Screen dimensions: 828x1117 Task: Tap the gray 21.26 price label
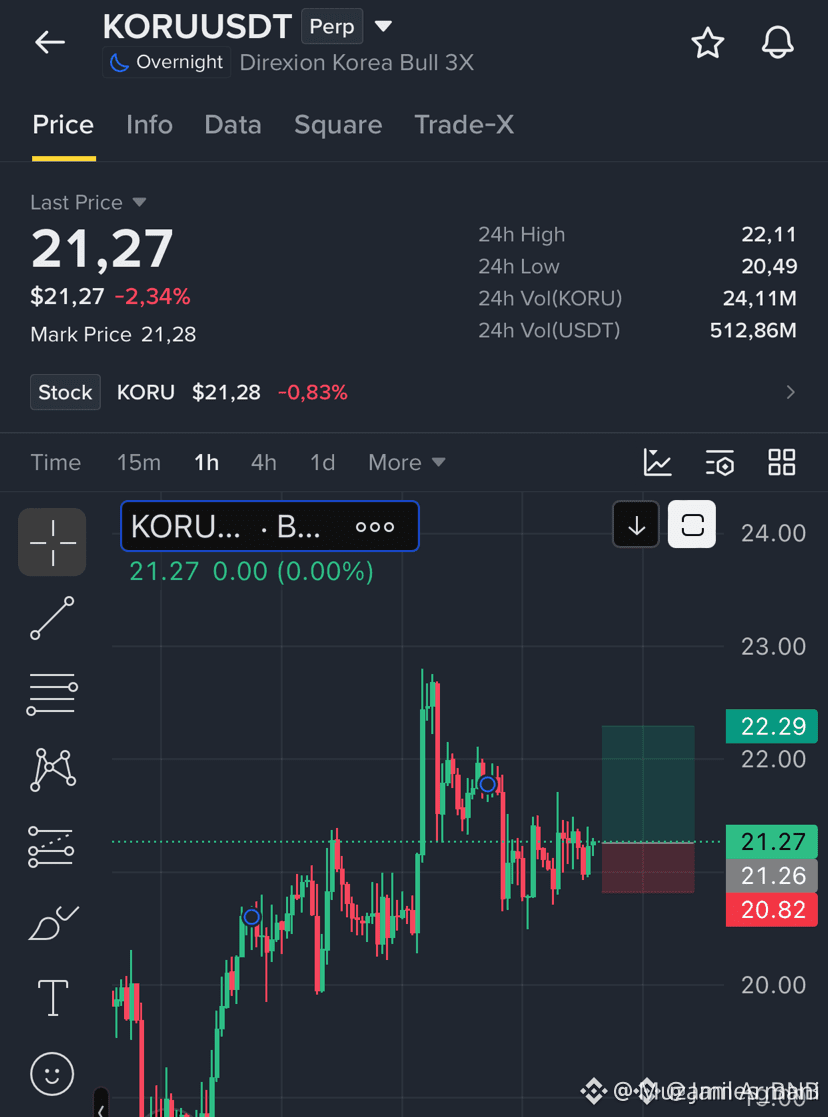click(x=772, y=876)
